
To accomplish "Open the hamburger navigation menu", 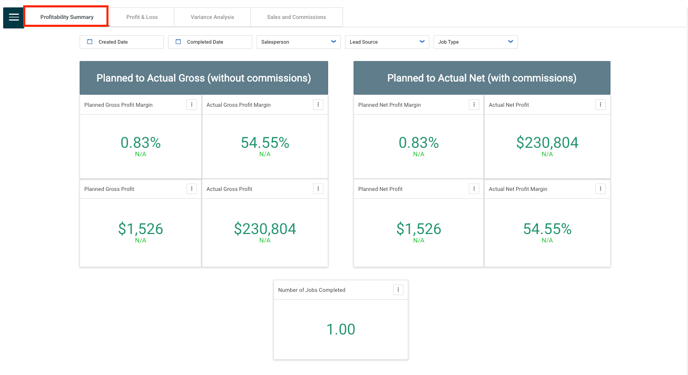I will (14, 17).
